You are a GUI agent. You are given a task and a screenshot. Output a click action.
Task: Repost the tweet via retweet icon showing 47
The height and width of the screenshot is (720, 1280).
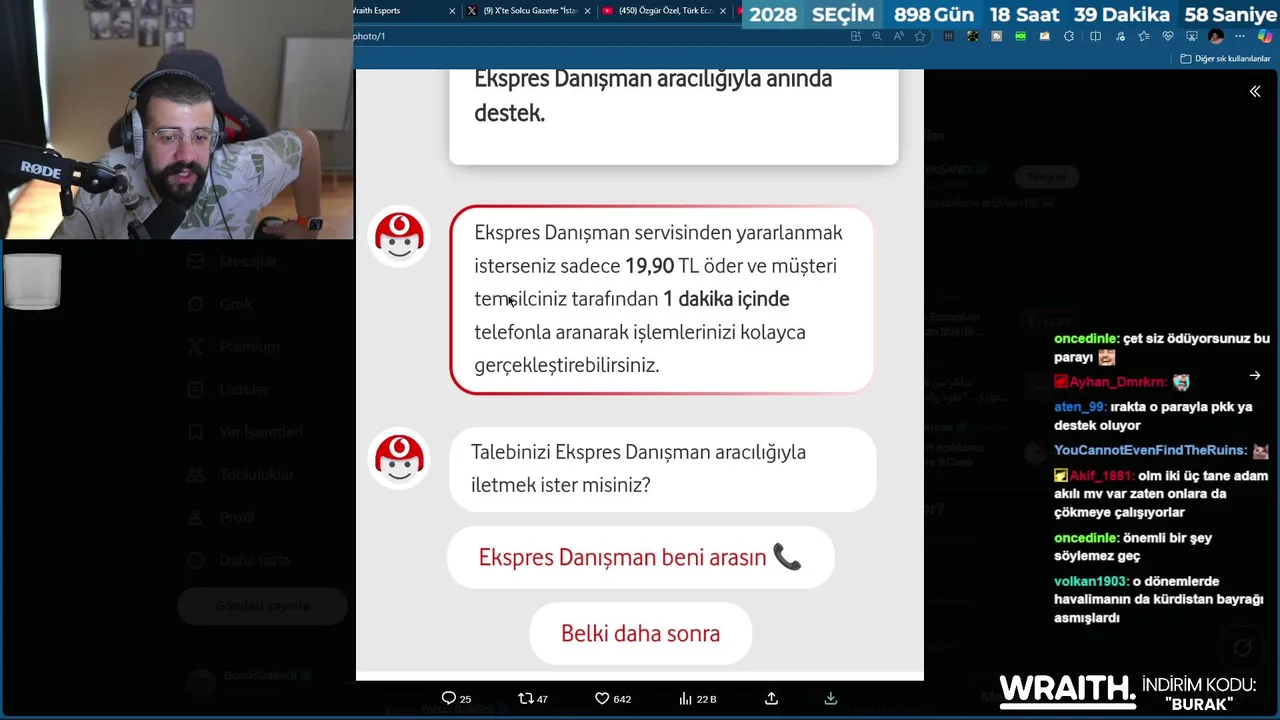[532, 698]
